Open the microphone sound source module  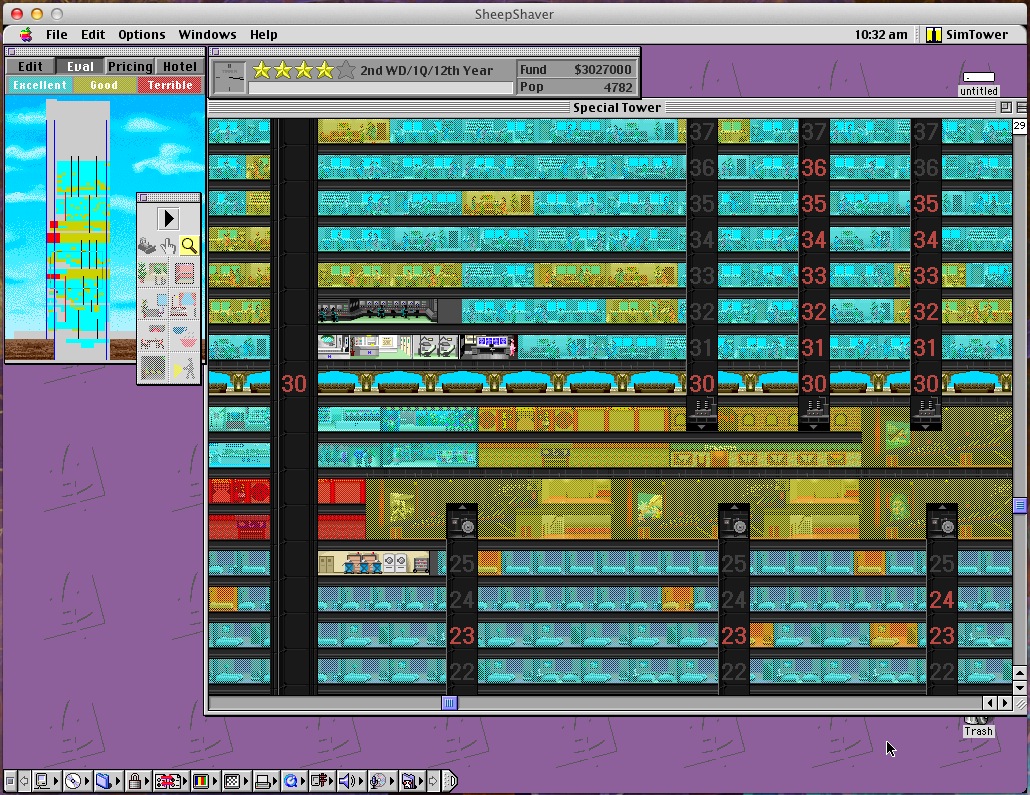click(x=381, y=781)
